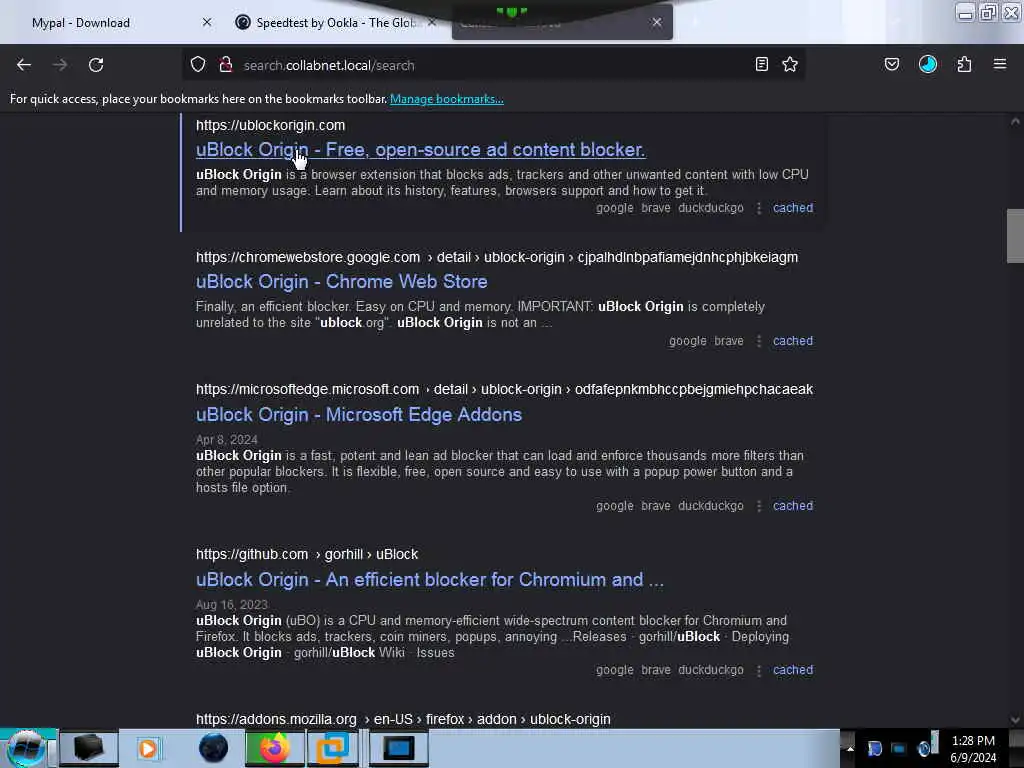The height and width of the screenshot is (768, 1024).
Task: Click scrollbar down arrow
Action: (1015, 720)
